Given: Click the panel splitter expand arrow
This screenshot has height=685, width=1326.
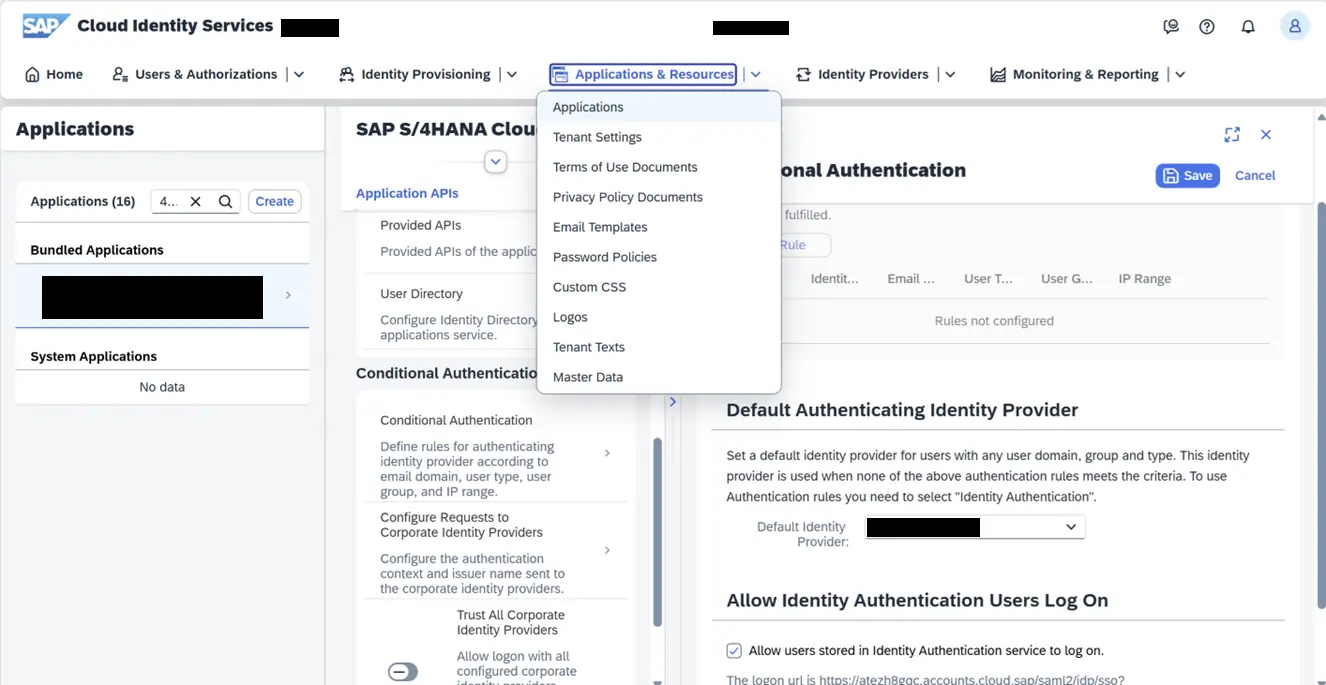Looking at the screenshot, I should tap(672, 402).
